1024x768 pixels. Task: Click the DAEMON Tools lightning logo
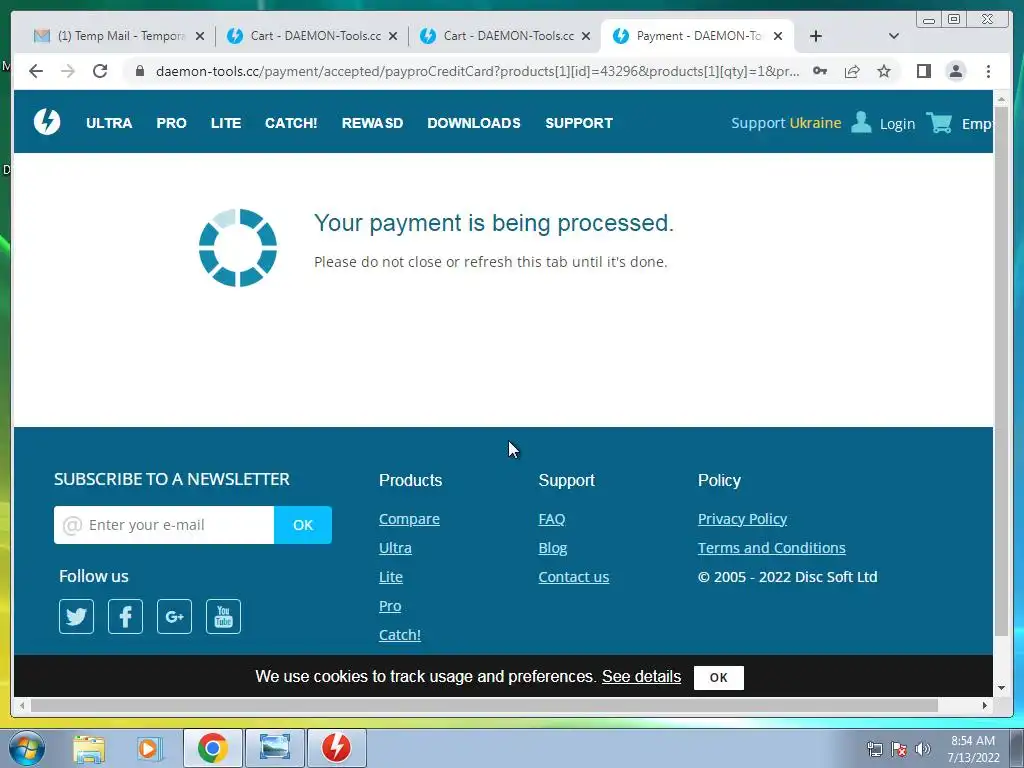coord(47,122)
